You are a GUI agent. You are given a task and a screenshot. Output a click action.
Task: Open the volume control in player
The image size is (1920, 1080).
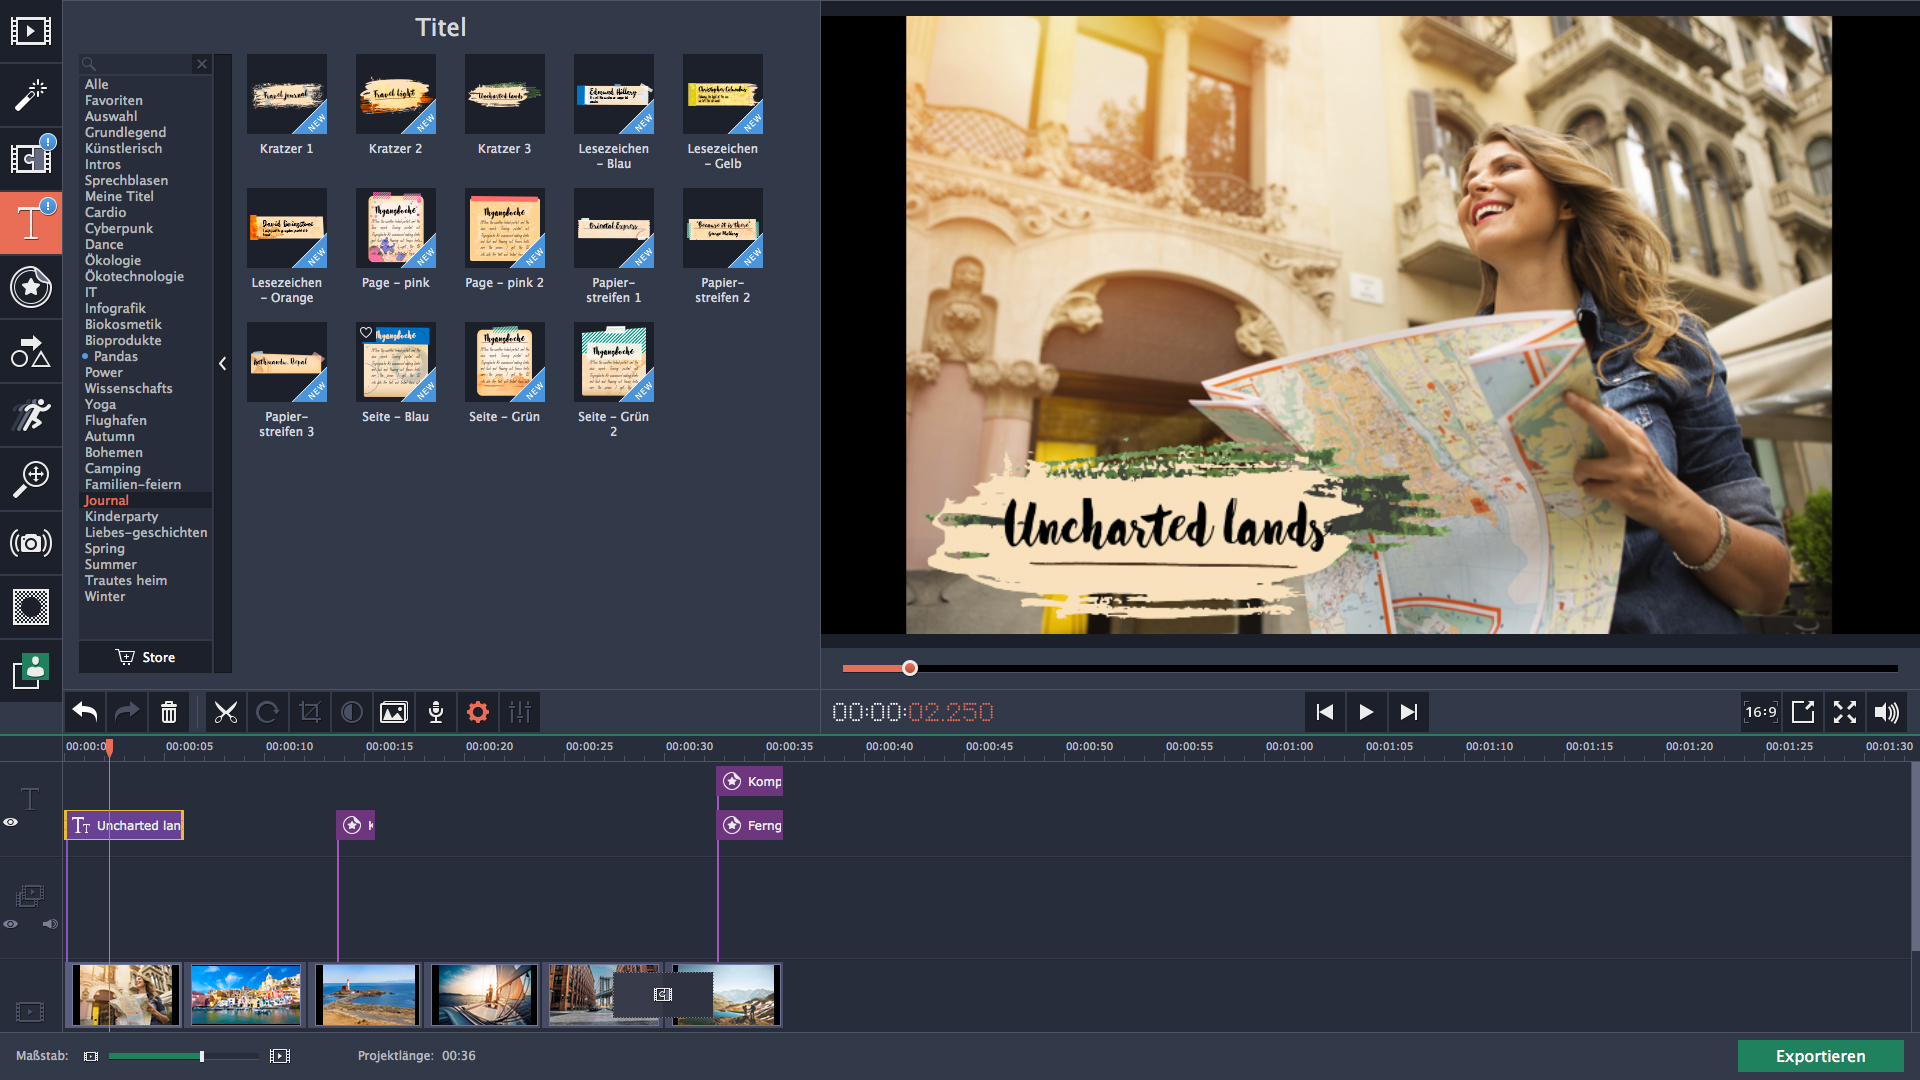coord(1886,712)
